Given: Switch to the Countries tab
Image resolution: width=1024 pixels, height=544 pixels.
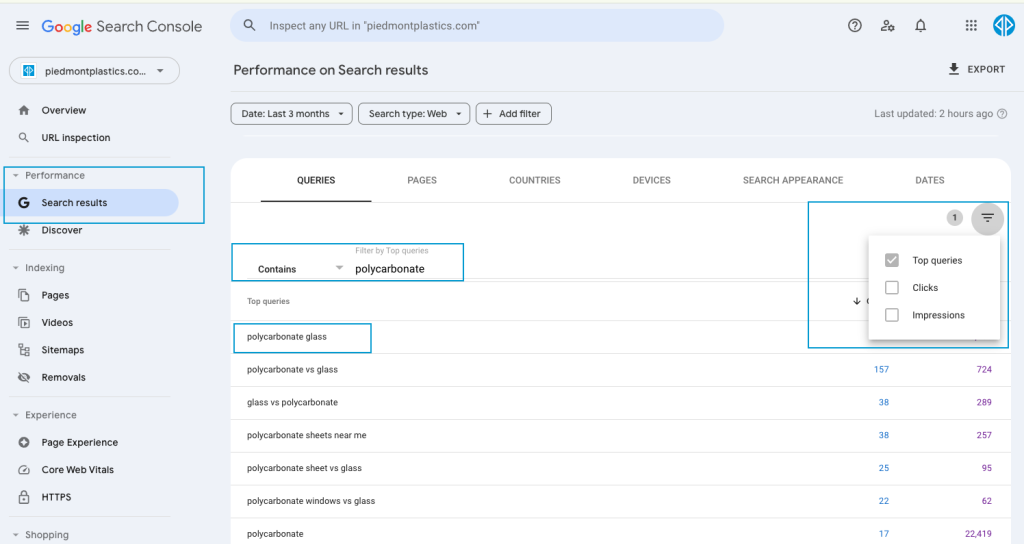Looking at the screenshot, I should 535,180.
